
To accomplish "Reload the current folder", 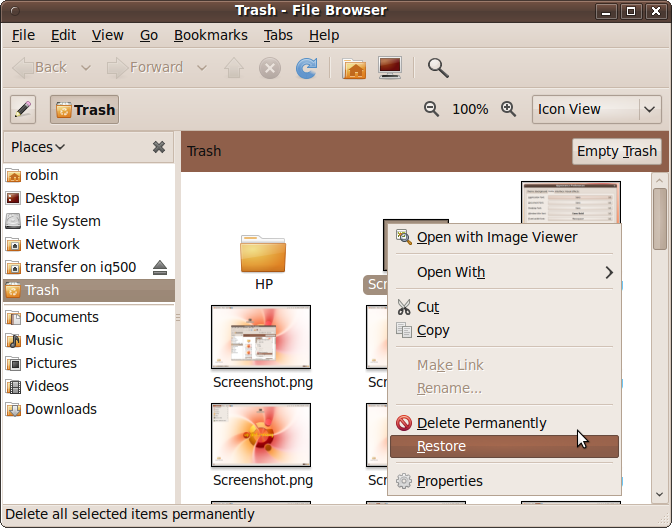I will click(306, 68).
